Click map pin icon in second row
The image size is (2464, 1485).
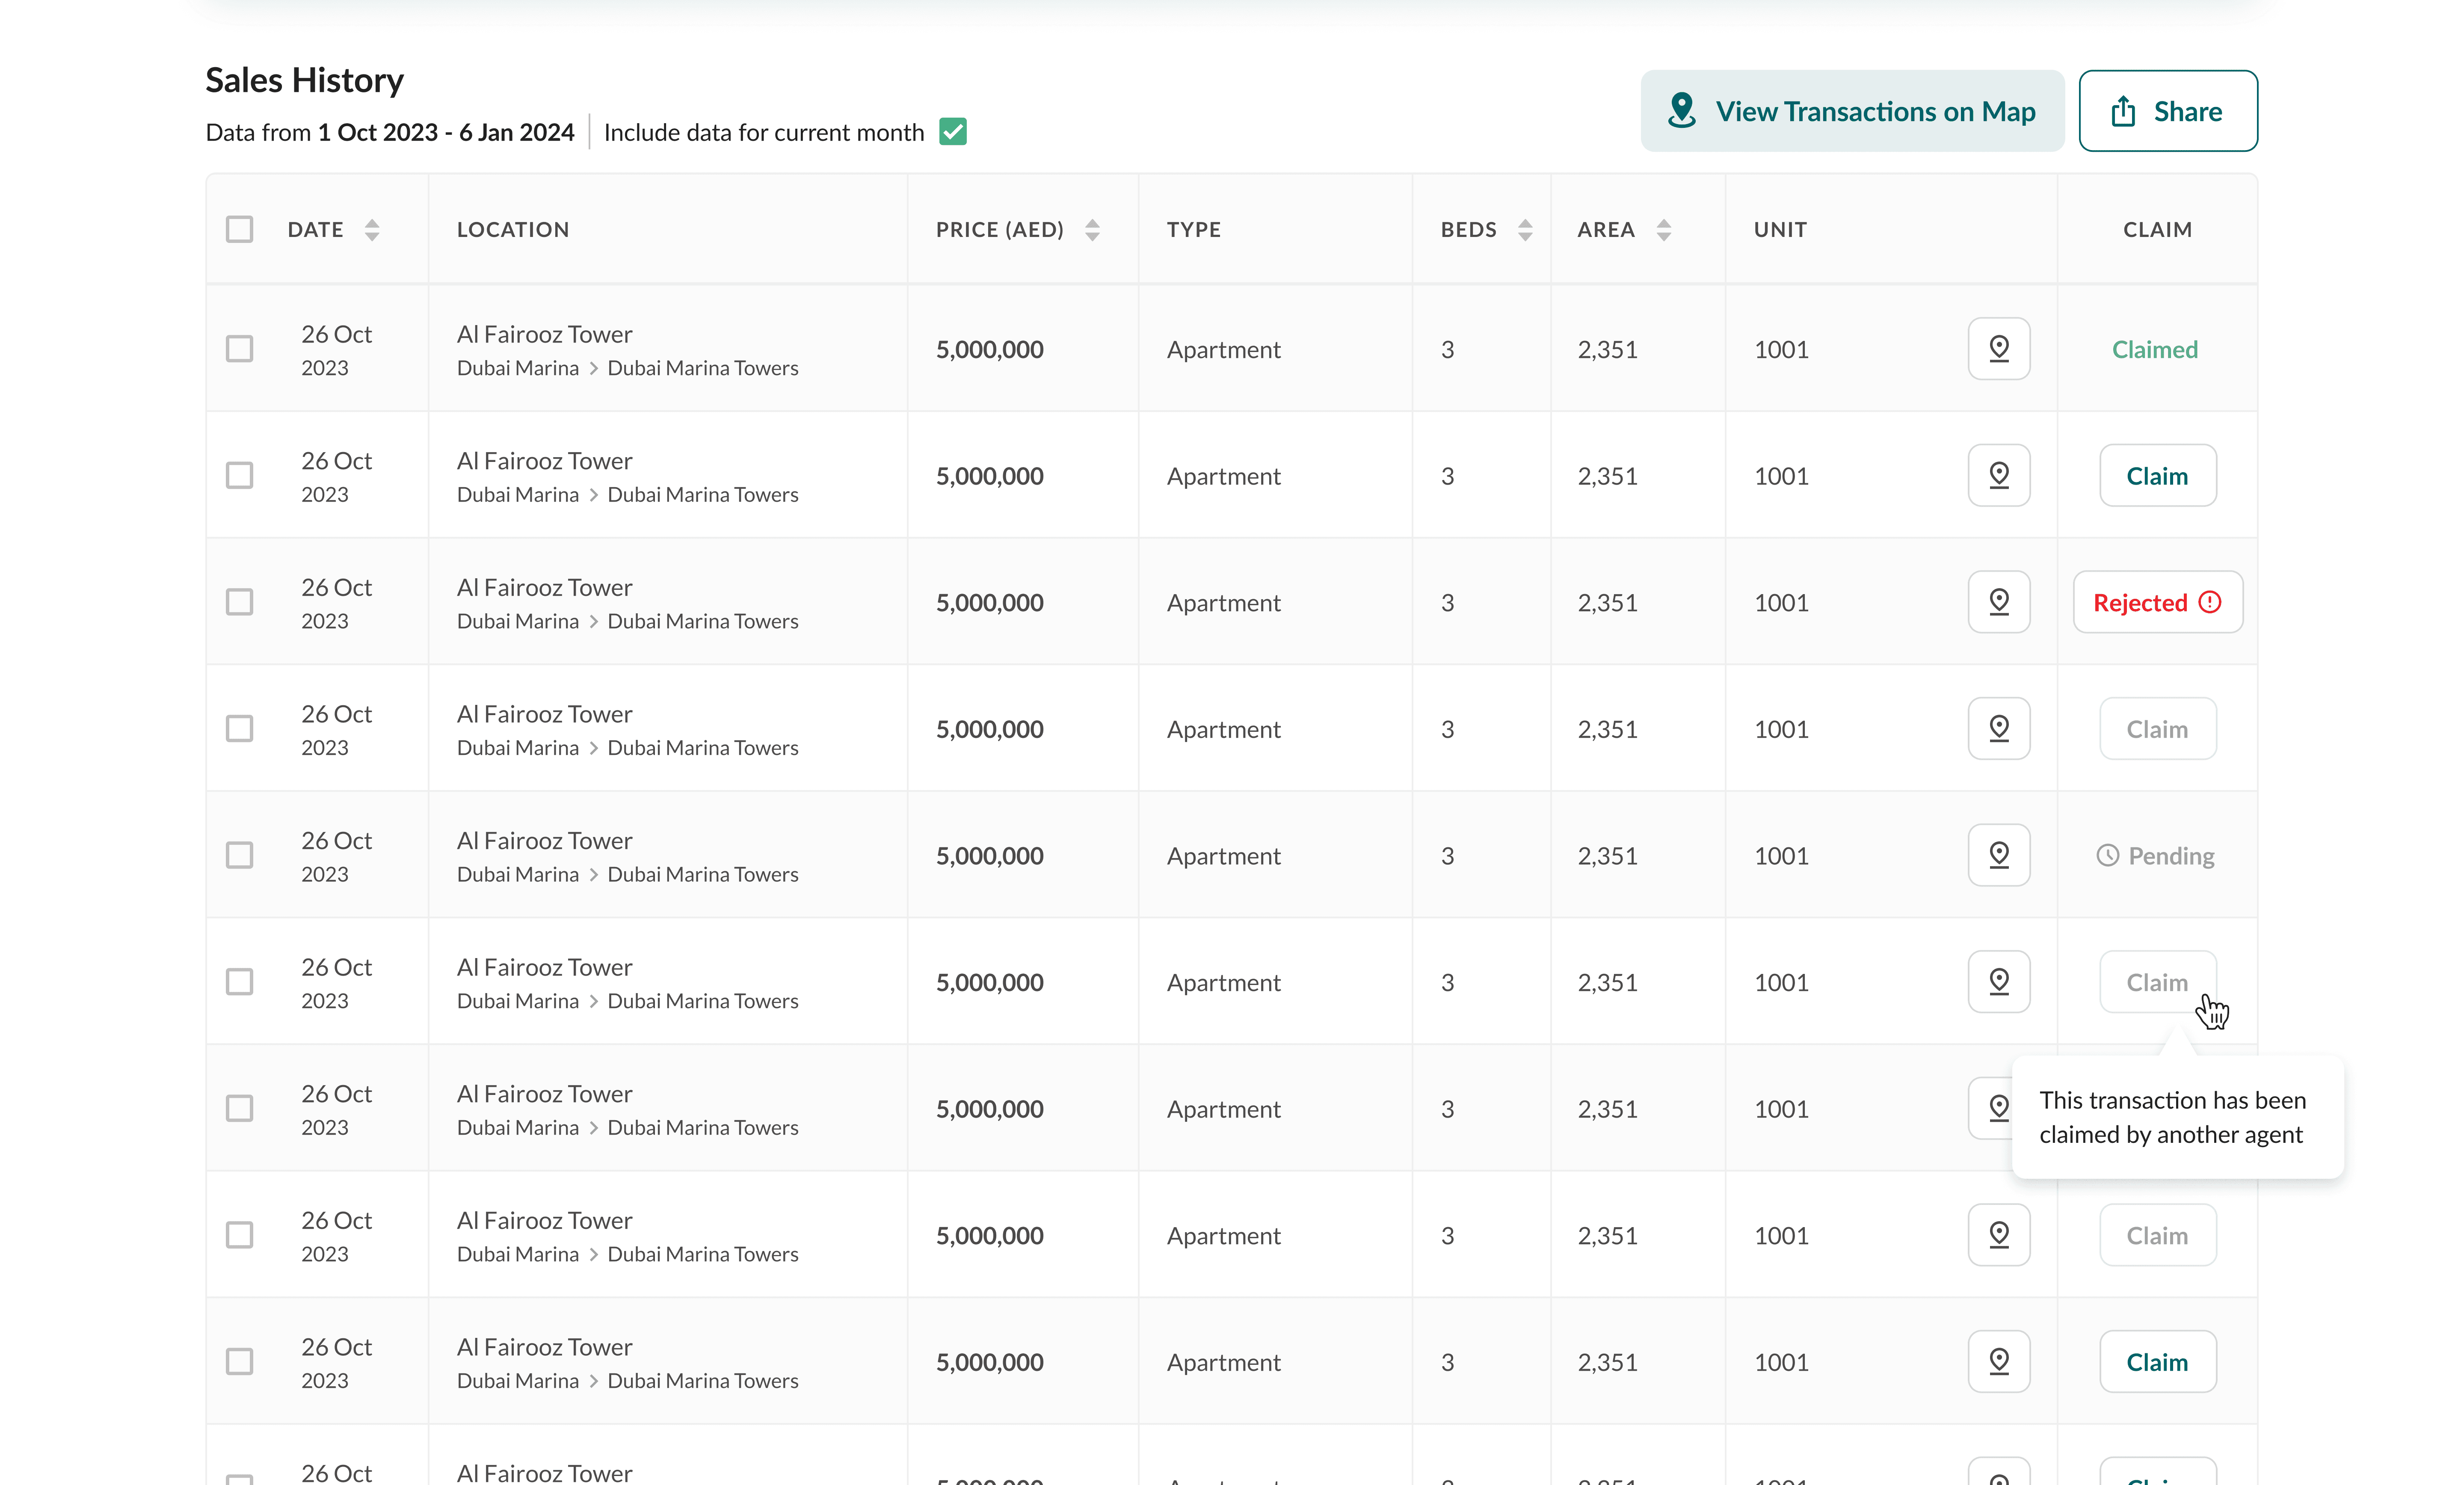(x=1998, y=475)
